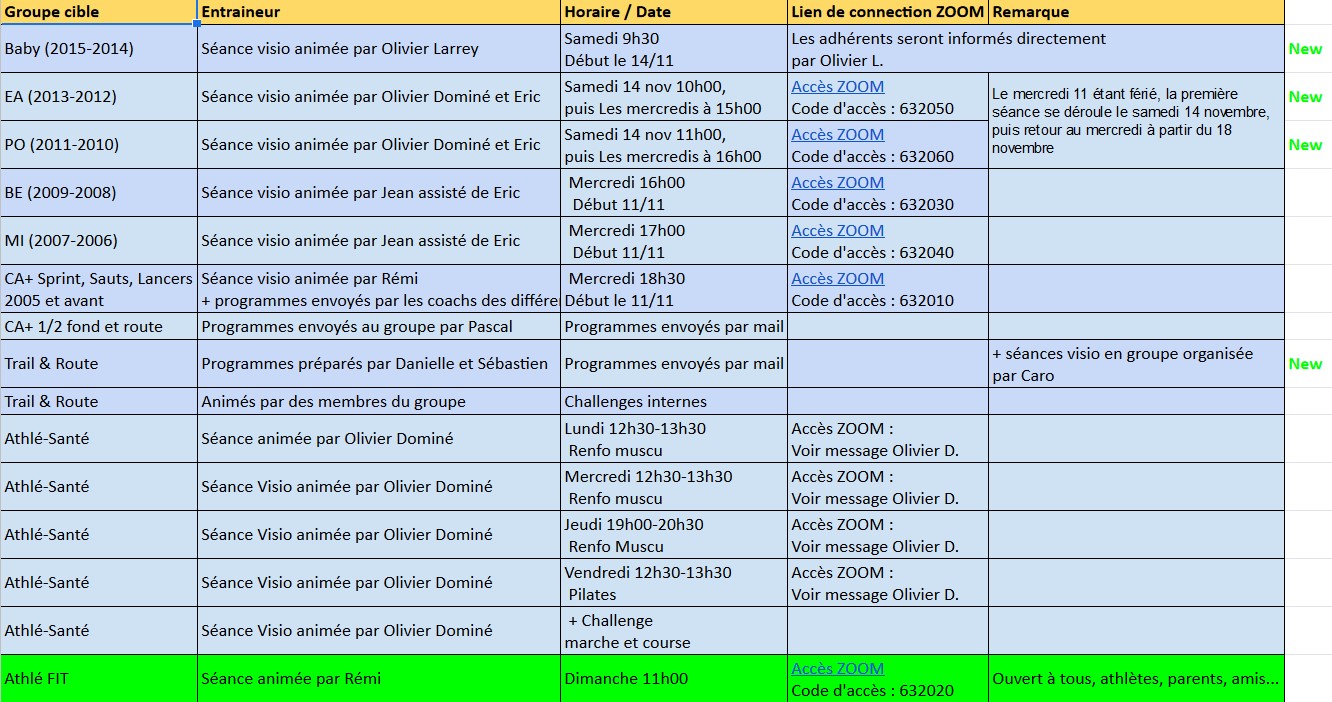Click the trainer cell in the MI (2007-2006) row
Viewport: 1332px width, 702px height.
[x=379, y=241]
